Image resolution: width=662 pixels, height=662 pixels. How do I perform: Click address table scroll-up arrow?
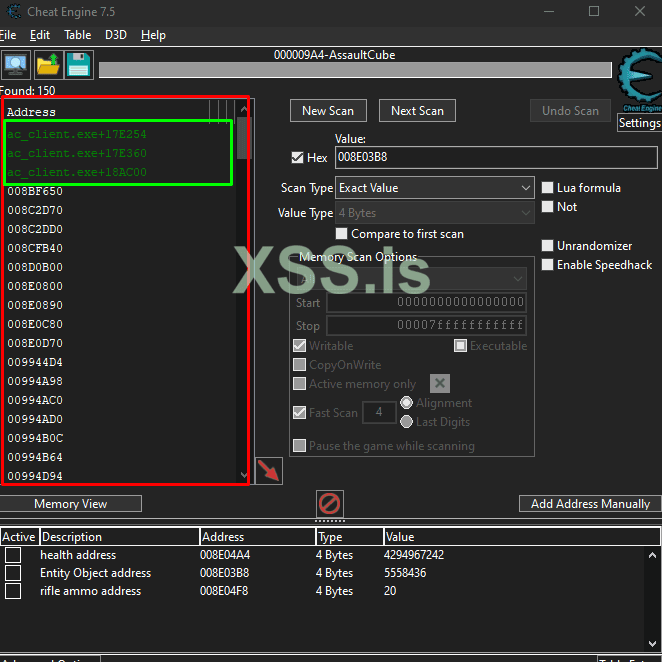coord(652,555)
